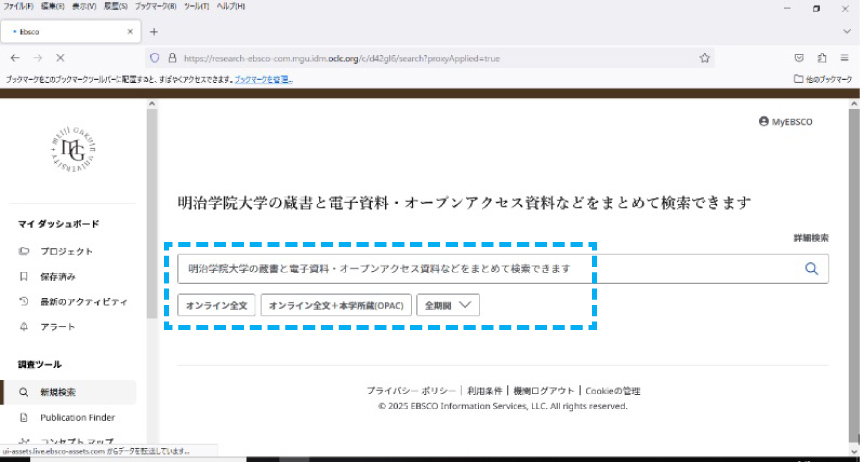Open the 他のブックマーク folder

click(x=823, y=79)
